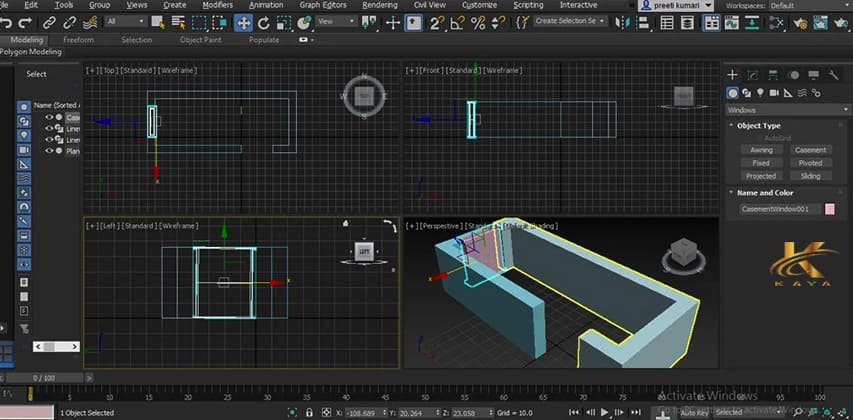Choose the Casement window type button
853x420 pixels.
coord(810,150)
